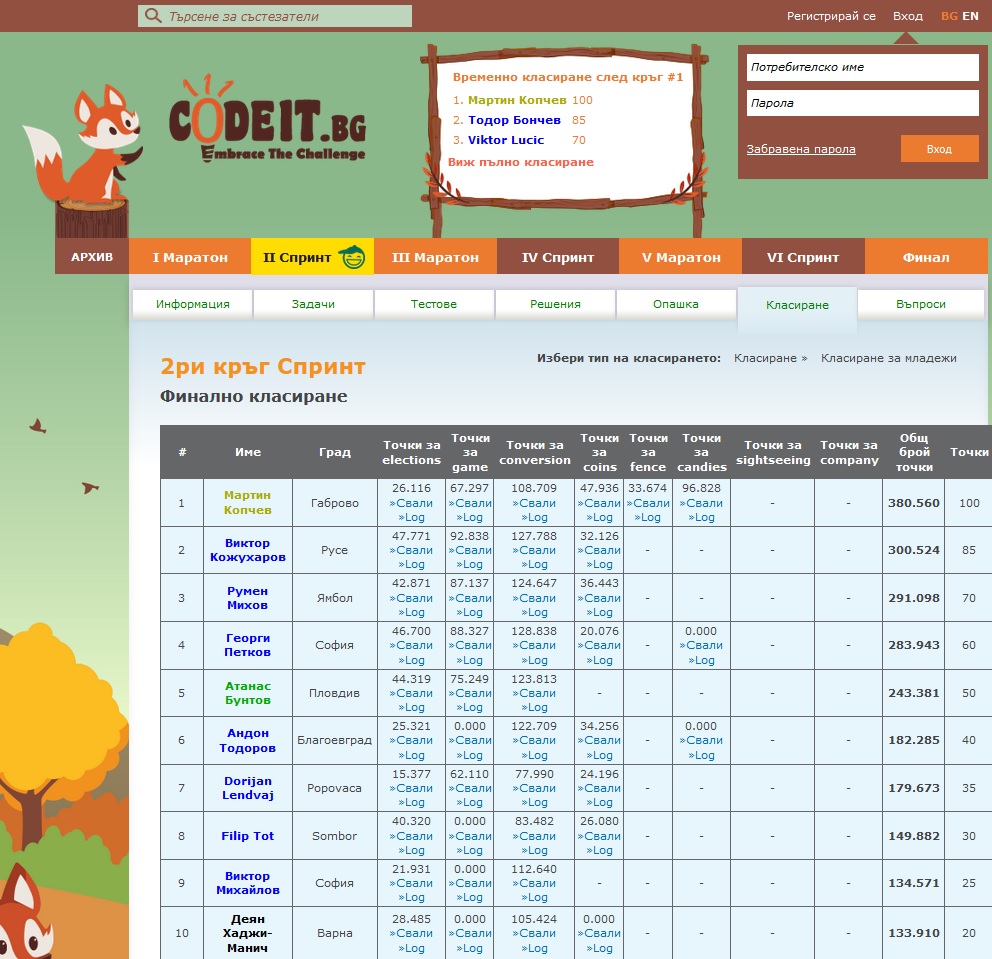Screen dimensions: 992x959
Task: Click the green smiley icon on II Спринт
Action: 352,257
